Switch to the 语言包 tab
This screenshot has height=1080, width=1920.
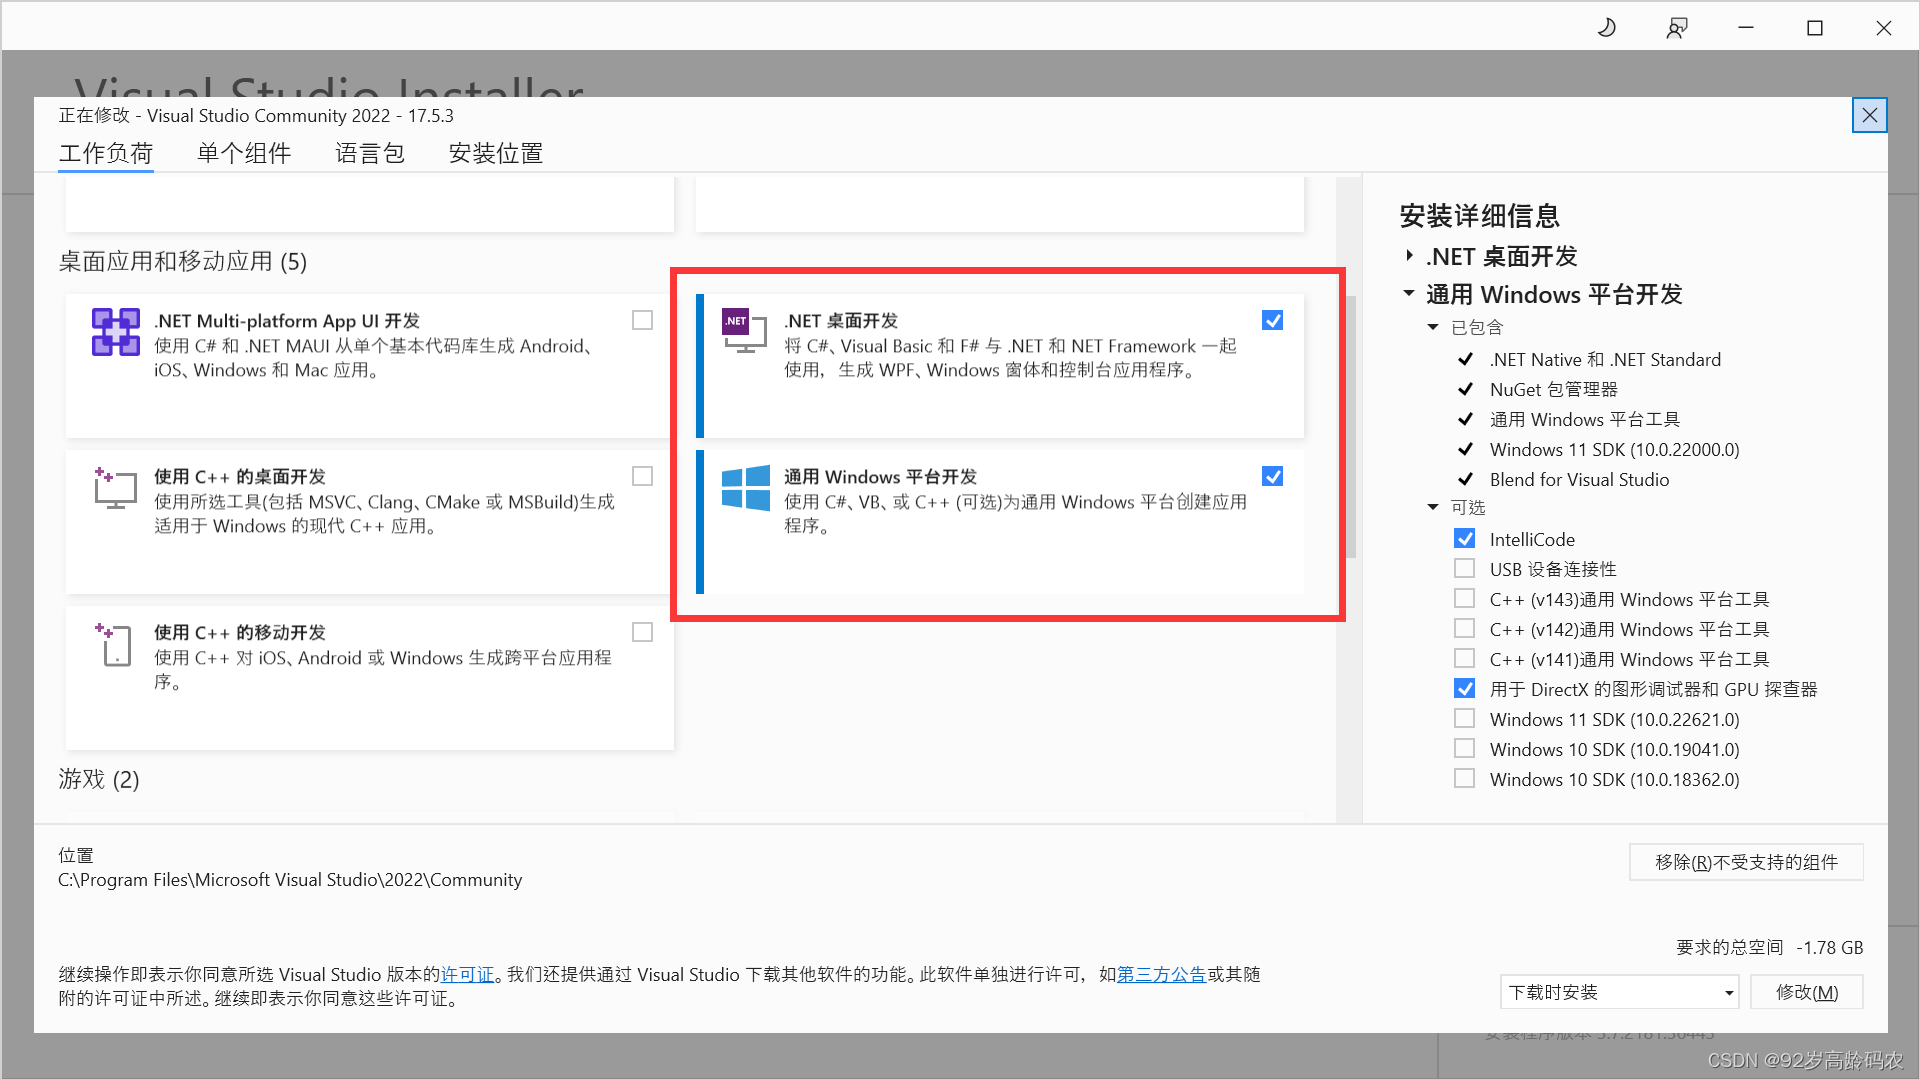point(370,153)
